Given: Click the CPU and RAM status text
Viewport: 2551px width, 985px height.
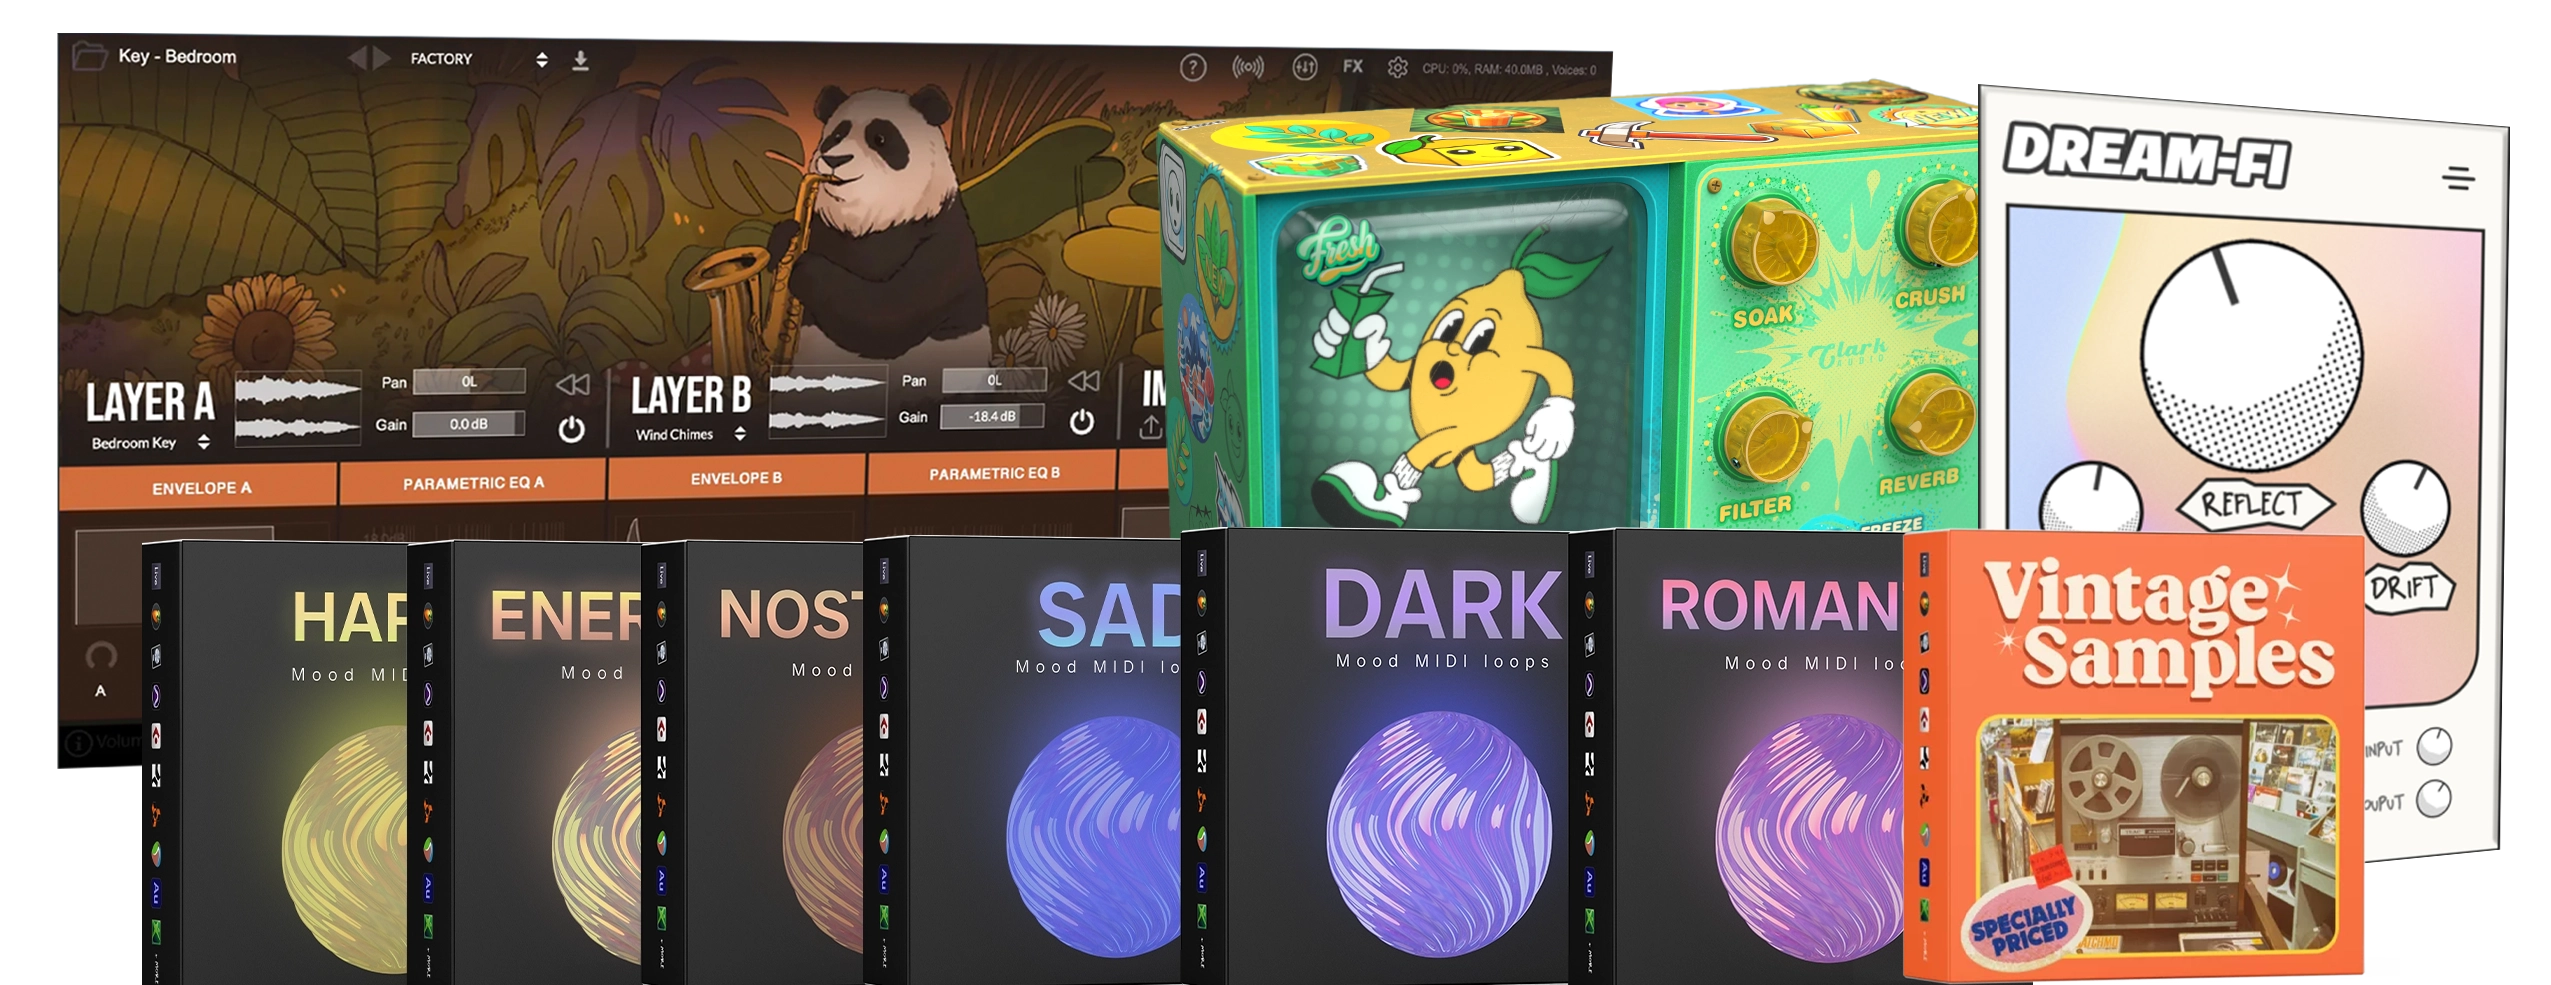Looking at the screenshot, I should pos(1508,69).
